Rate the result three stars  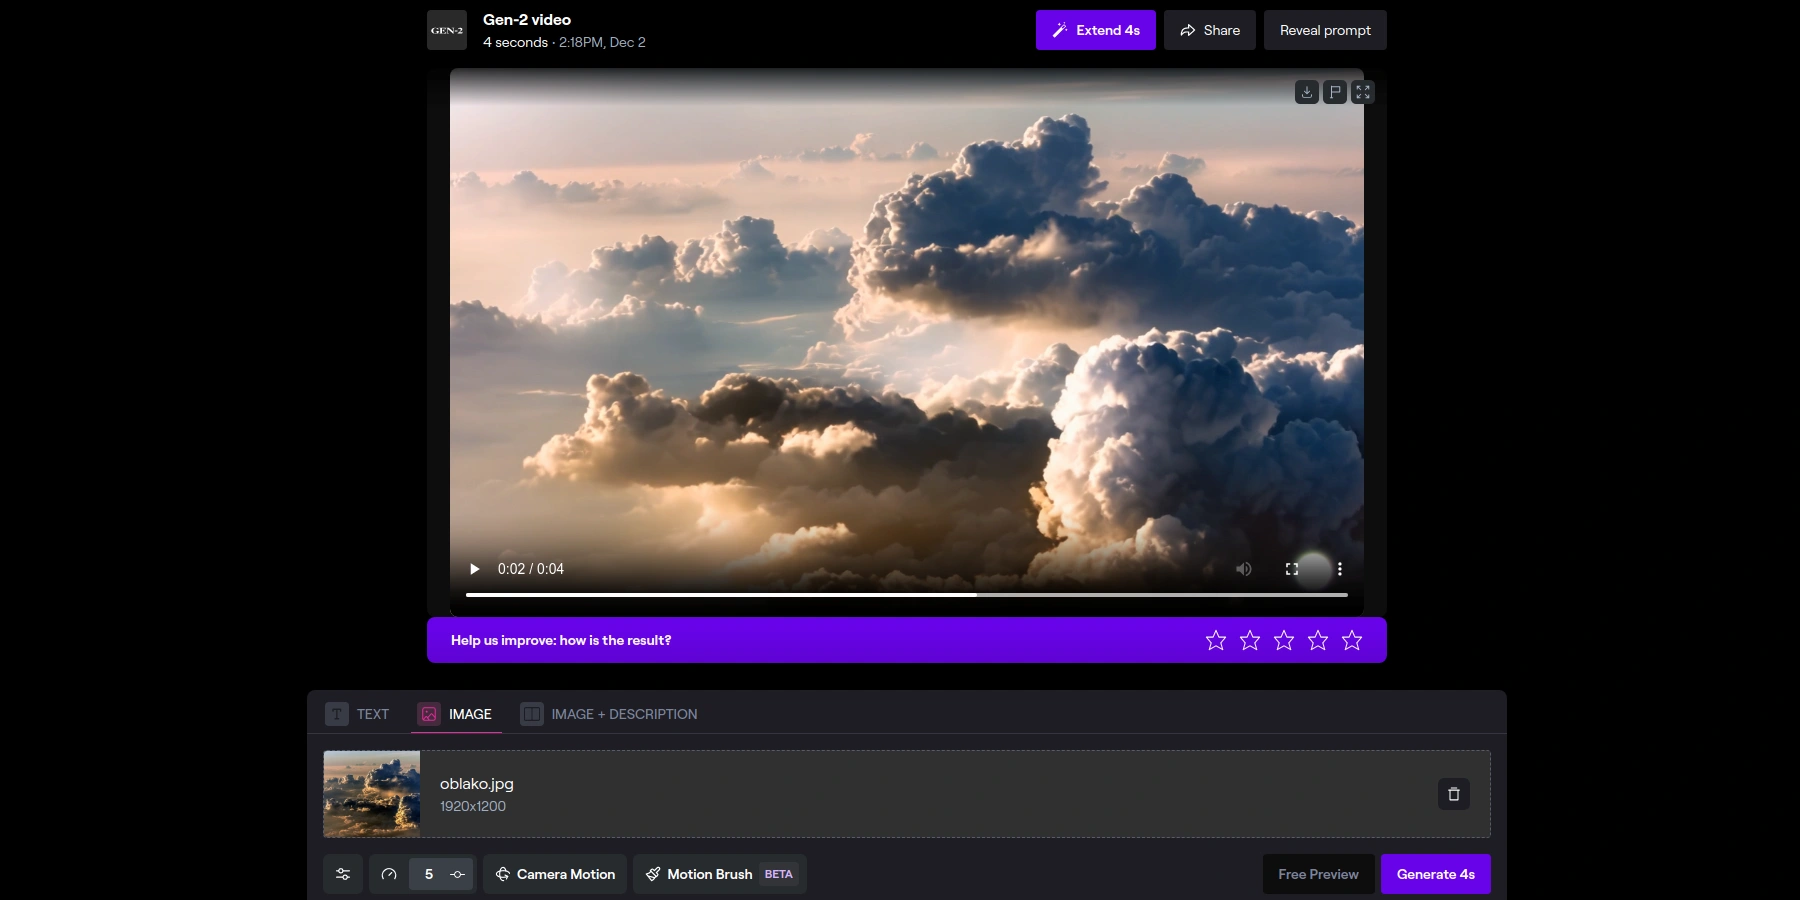click(1283, 640)
